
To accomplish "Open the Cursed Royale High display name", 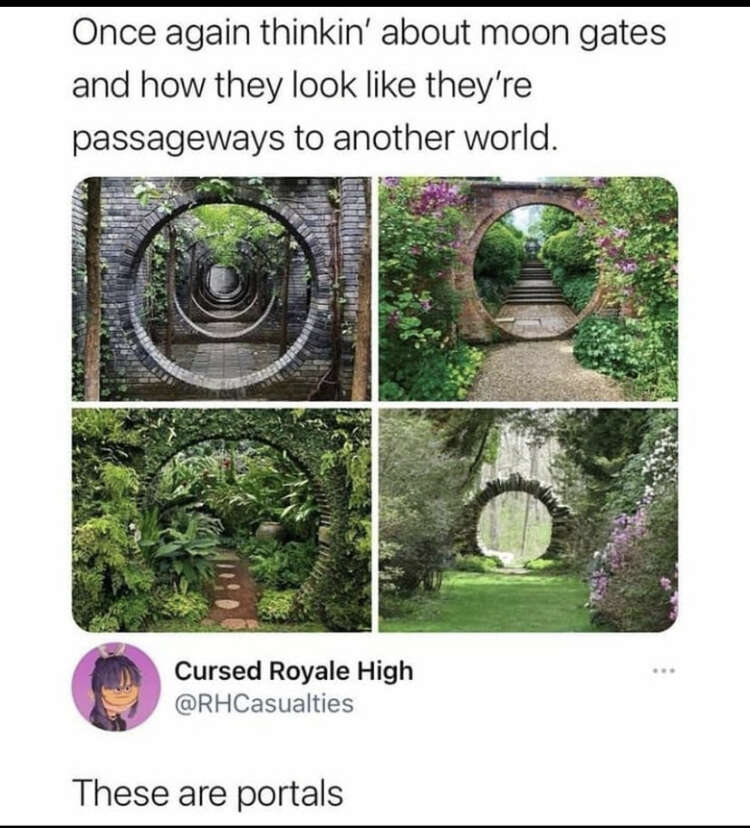I will click(294, 671).
